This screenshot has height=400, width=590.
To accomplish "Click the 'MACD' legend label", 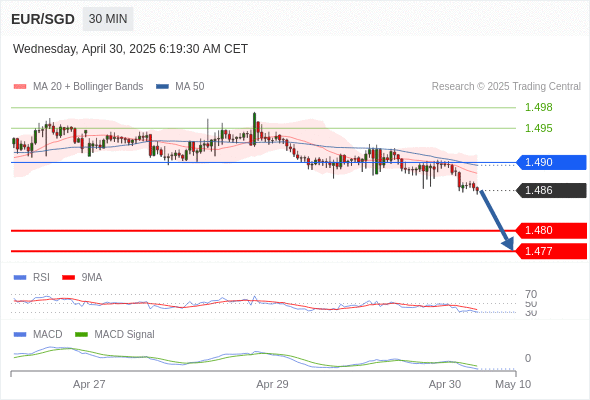I will click(47, 335).
